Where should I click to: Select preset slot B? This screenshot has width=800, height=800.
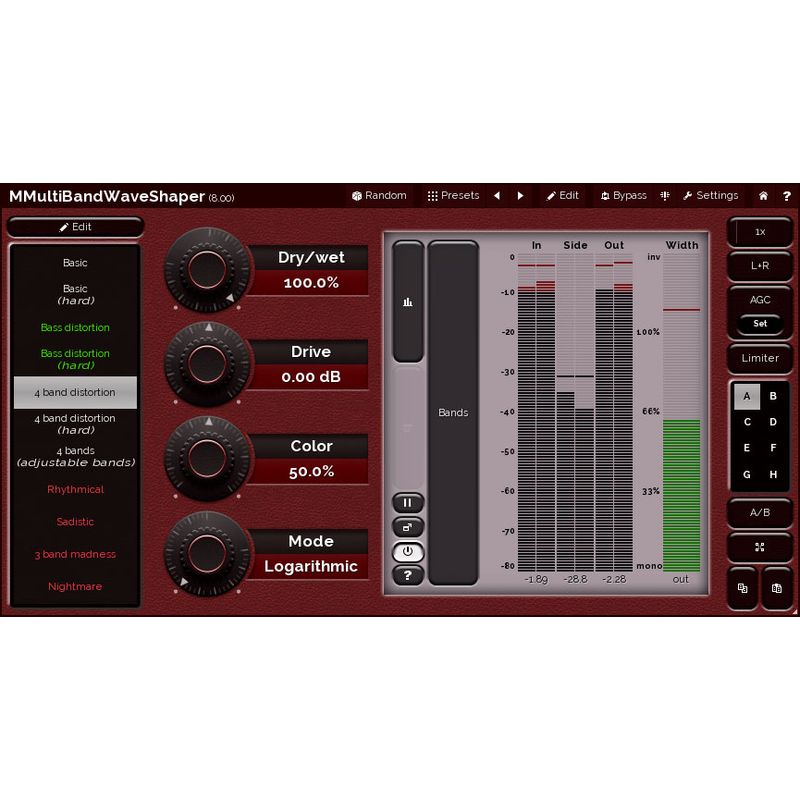pos(773,396)
